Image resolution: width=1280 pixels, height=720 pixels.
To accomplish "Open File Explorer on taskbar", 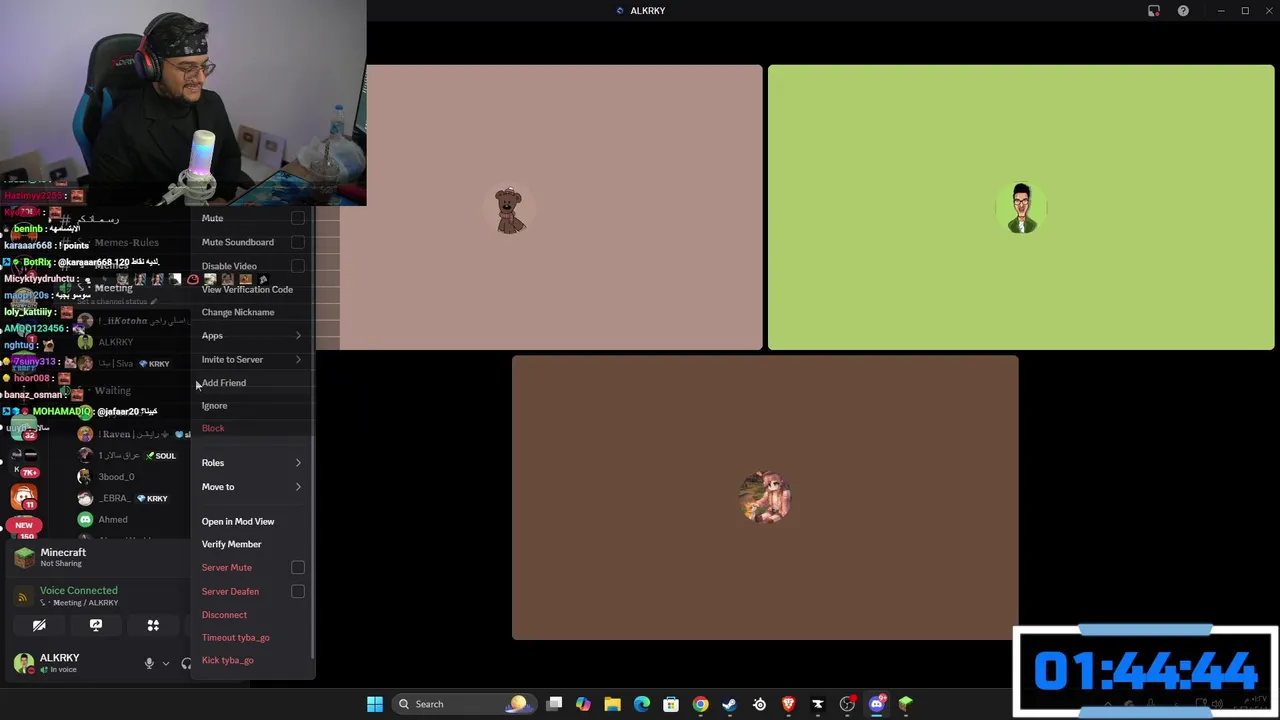I will tap(612, 704).
